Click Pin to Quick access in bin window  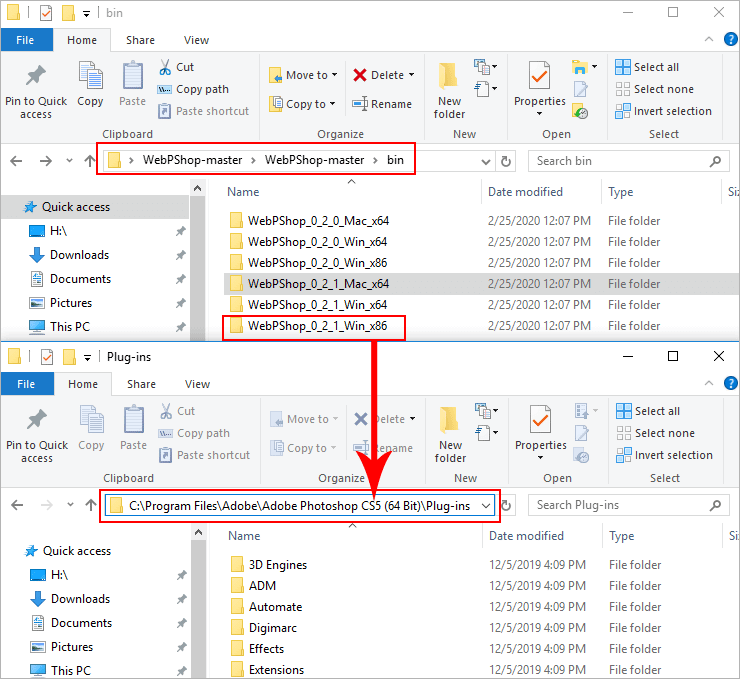[36, 92]
